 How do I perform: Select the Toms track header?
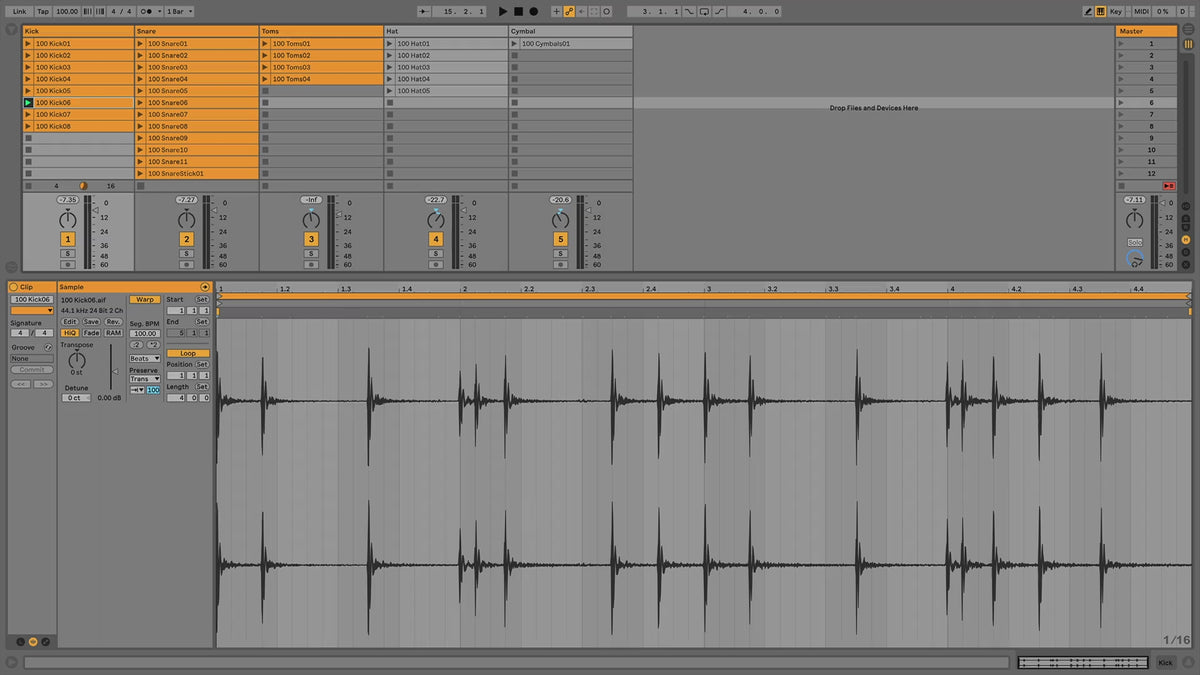point(320,31)
